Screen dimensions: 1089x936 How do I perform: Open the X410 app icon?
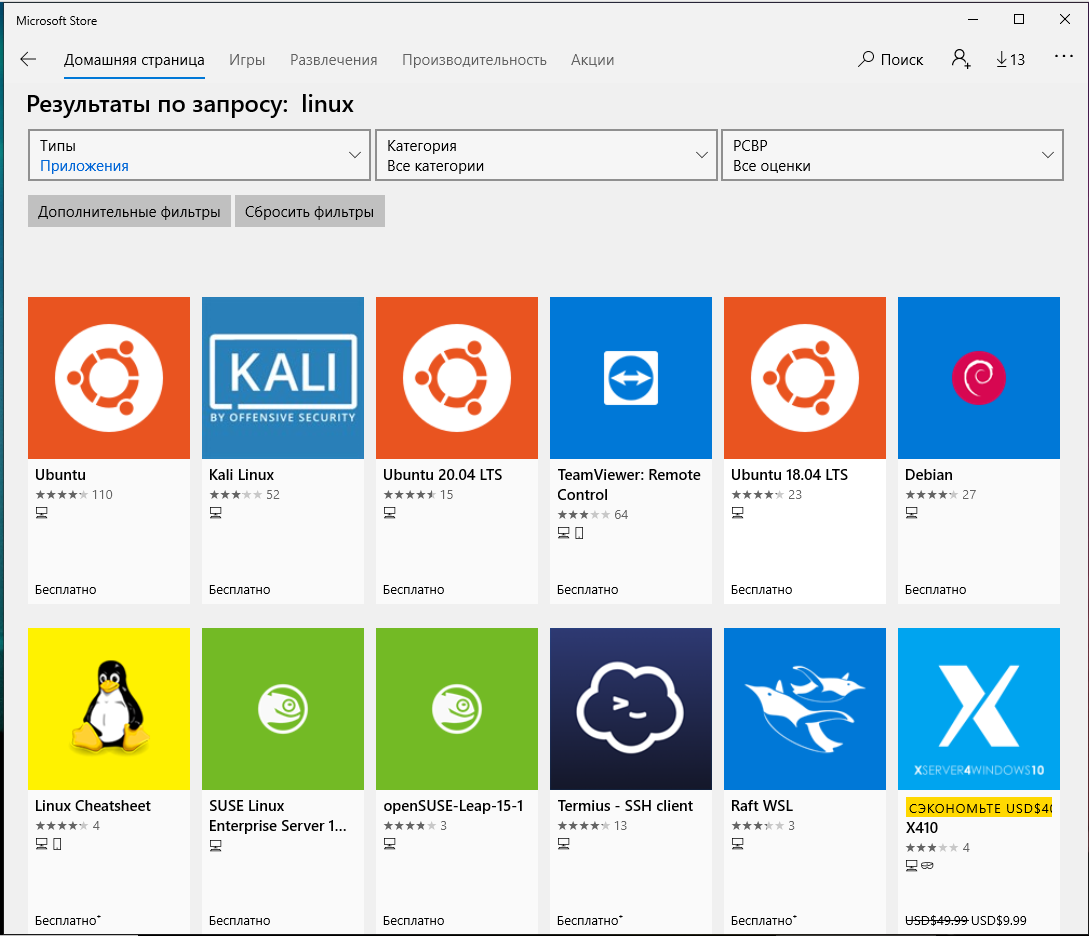pos(978,709)
